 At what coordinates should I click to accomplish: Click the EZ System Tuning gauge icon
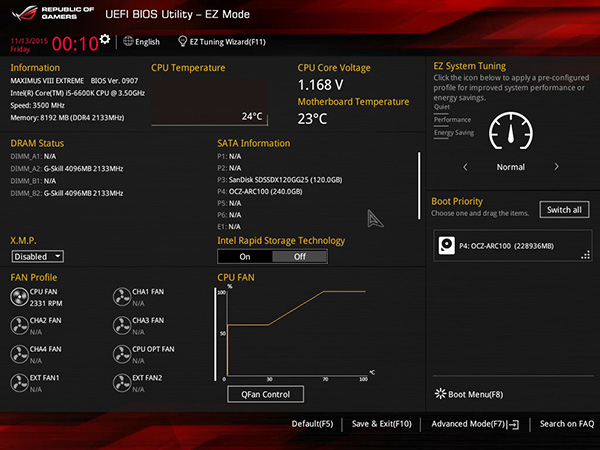511,131
